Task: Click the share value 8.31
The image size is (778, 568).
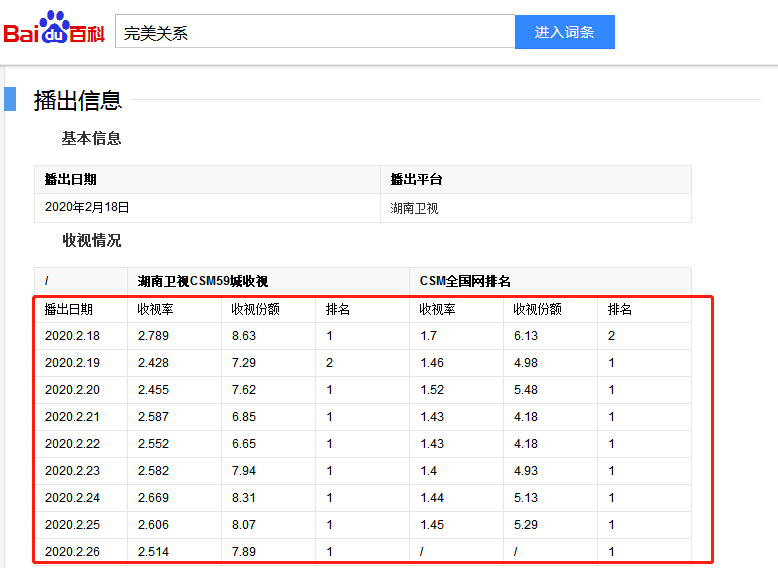Action: coord(244,498)
